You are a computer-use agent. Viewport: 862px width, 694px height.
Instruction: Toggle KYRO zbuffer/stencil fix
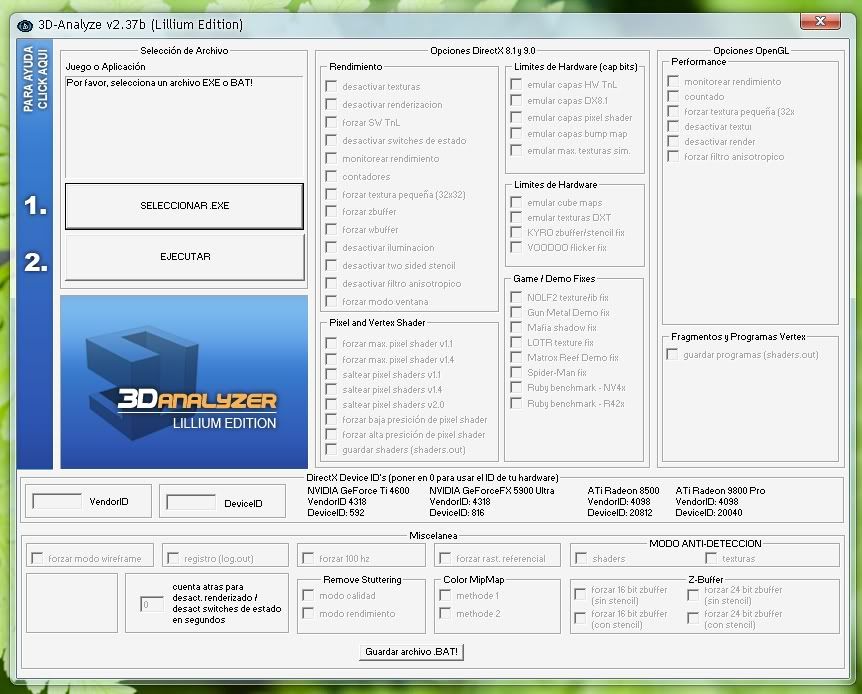coord(516,232)
